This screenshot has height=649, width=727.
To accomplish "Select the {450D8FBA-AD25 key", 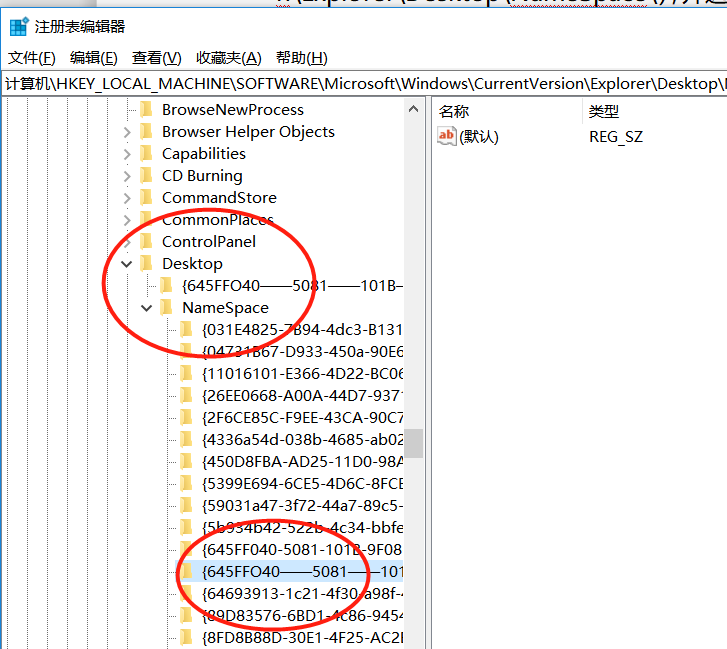I will pyautogui.click(x=302, y=462).
